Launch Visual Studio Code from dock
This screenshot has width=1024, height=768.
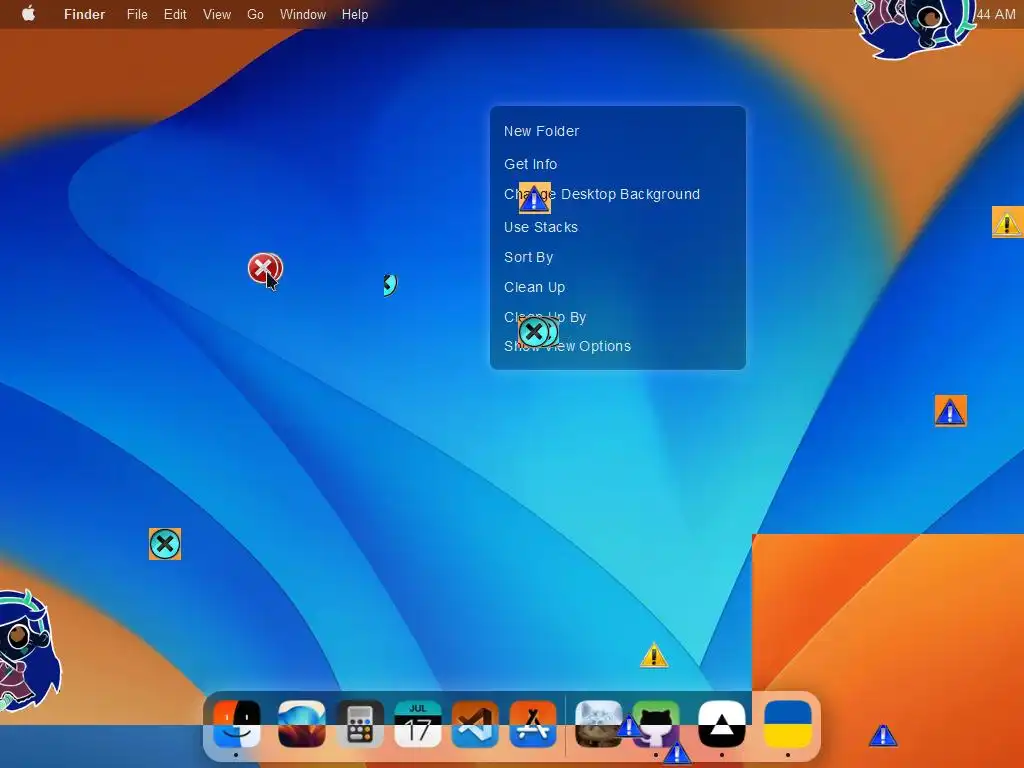[x=475, y=724]
